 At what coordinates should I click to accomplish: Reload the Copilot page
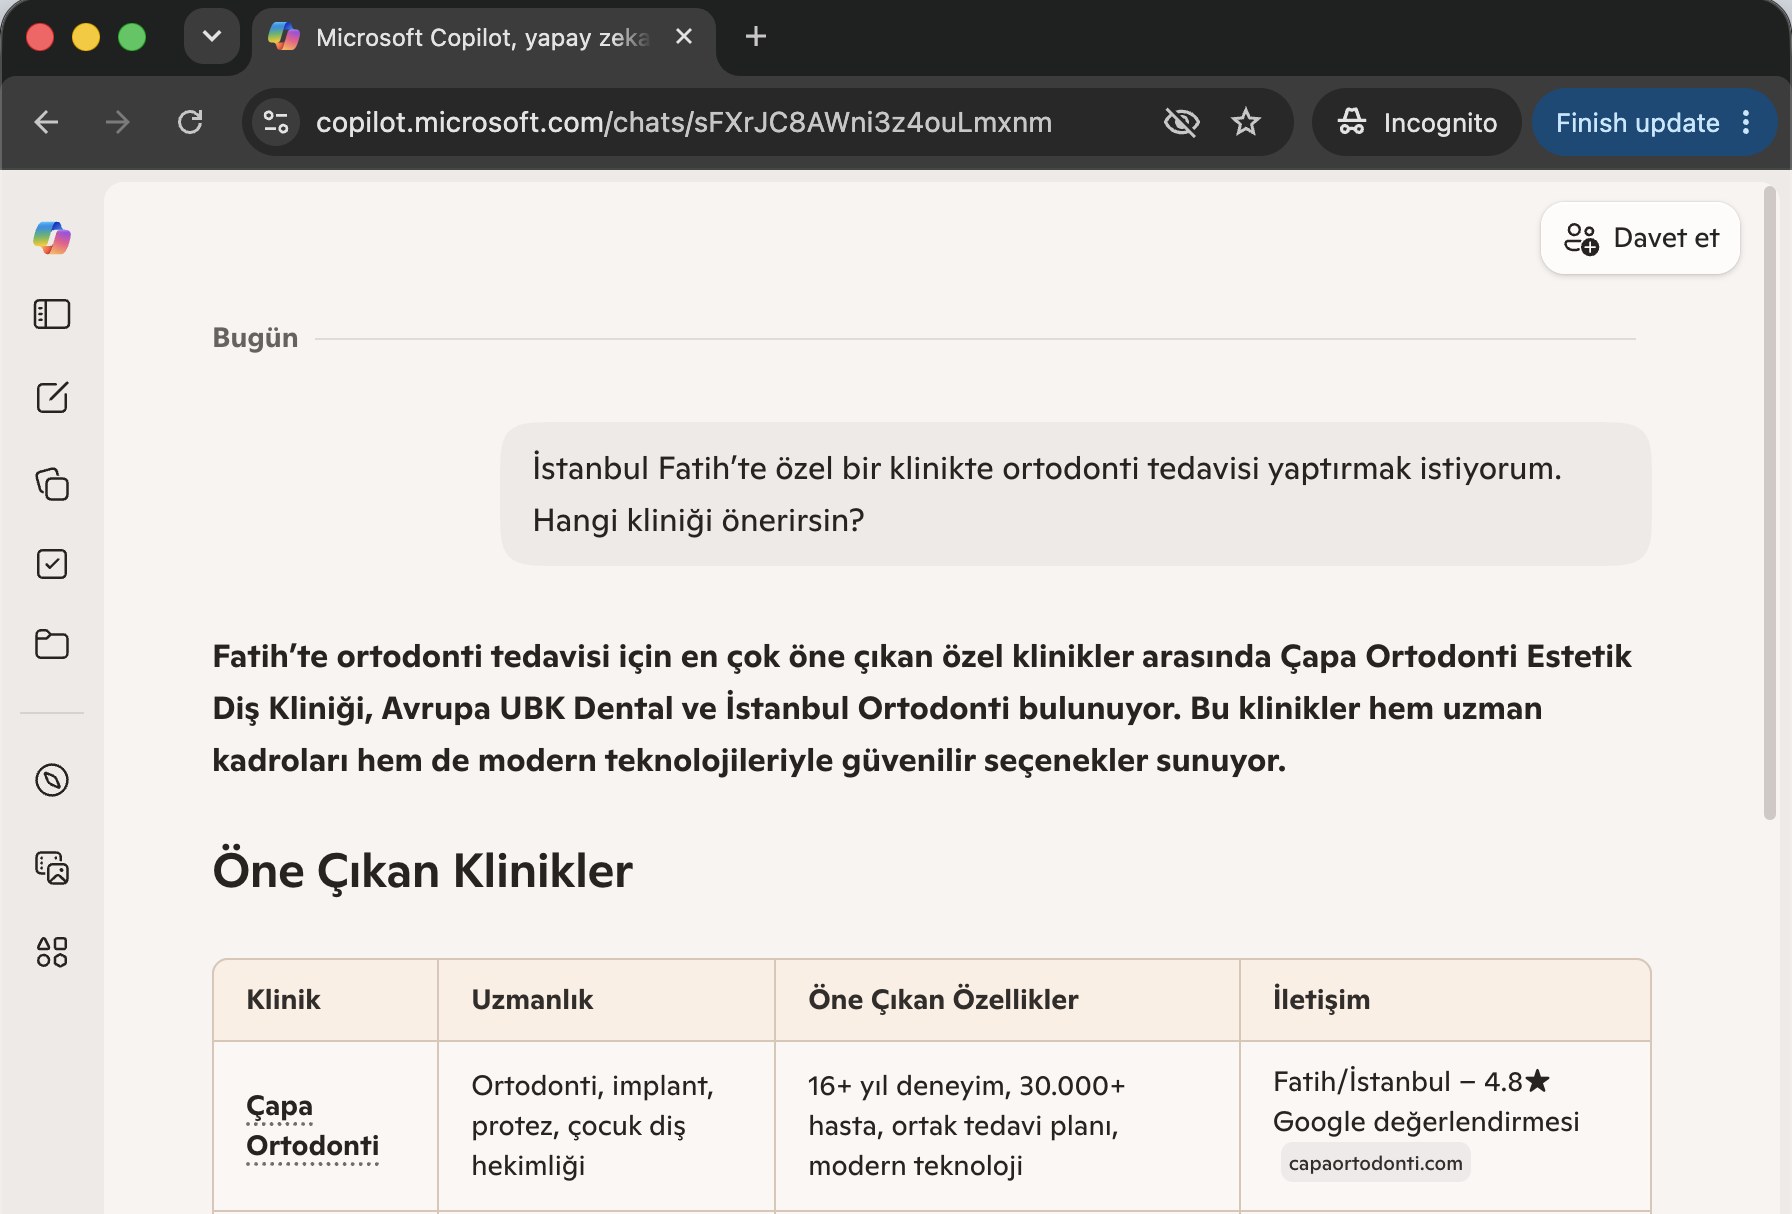(x=190, y=122)
